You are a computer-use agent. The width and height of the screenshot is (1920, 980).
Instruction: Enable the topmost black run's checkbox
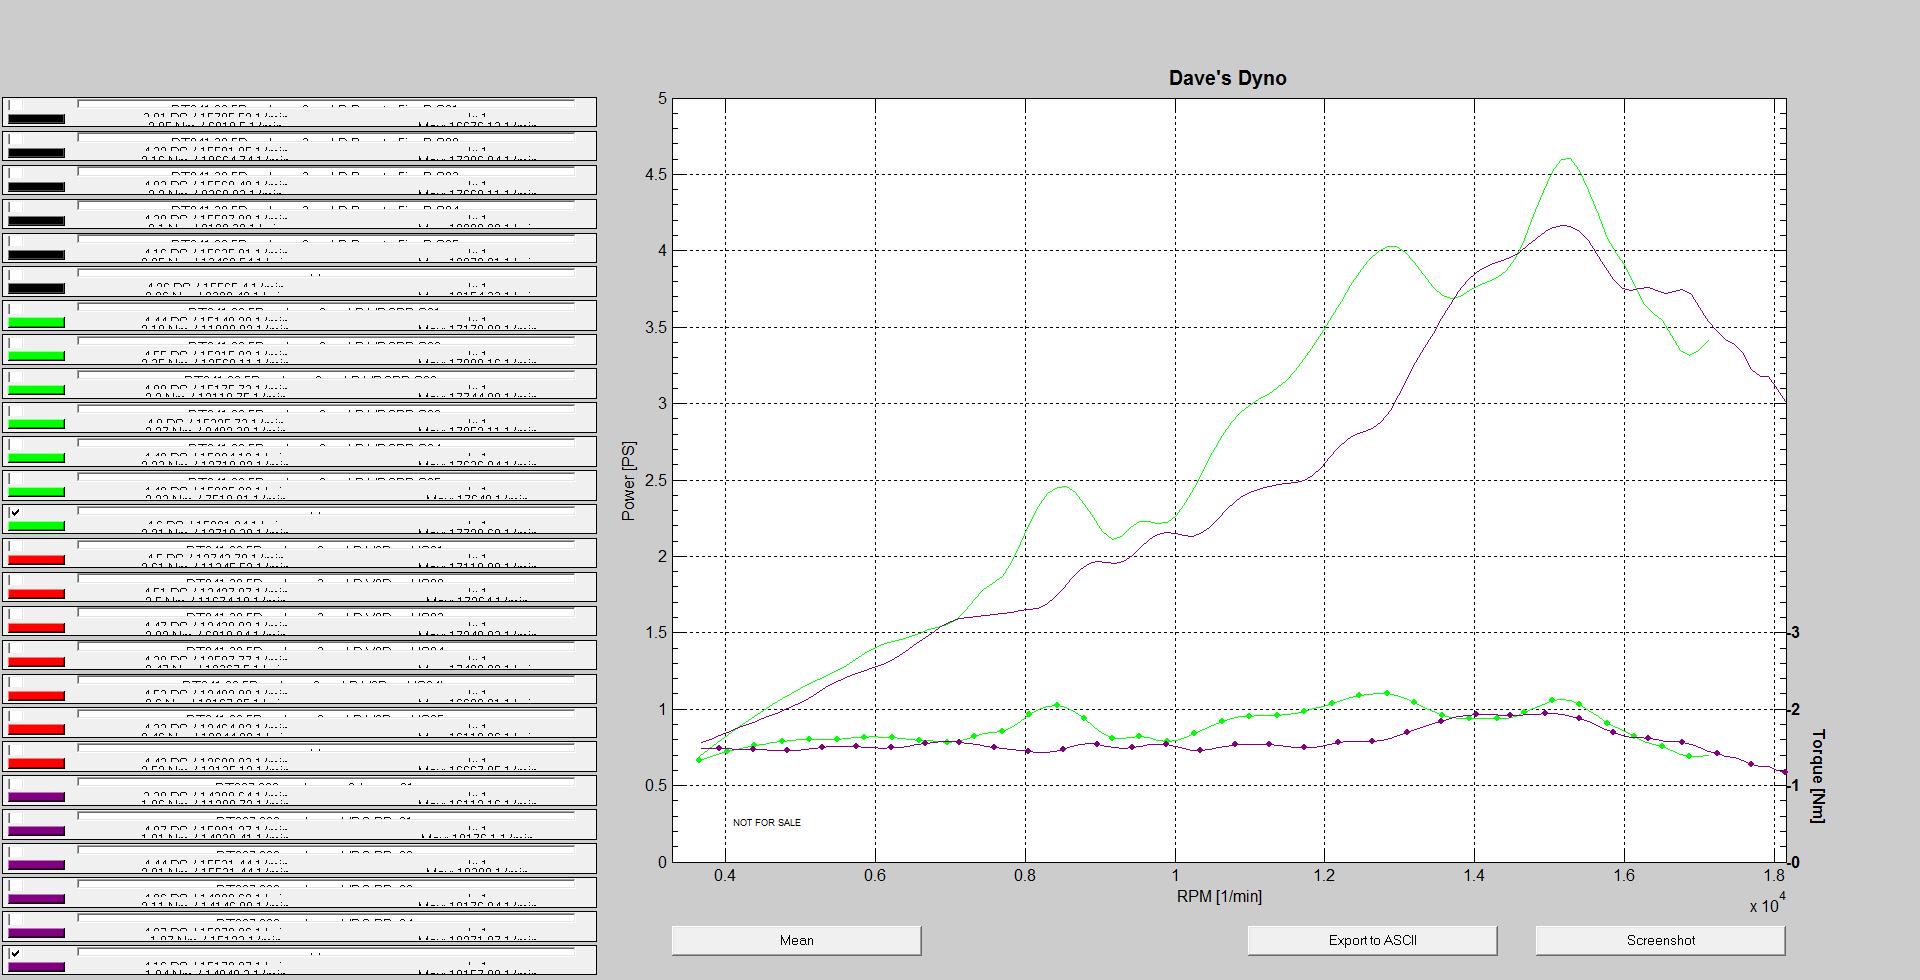tap(15, 106)
